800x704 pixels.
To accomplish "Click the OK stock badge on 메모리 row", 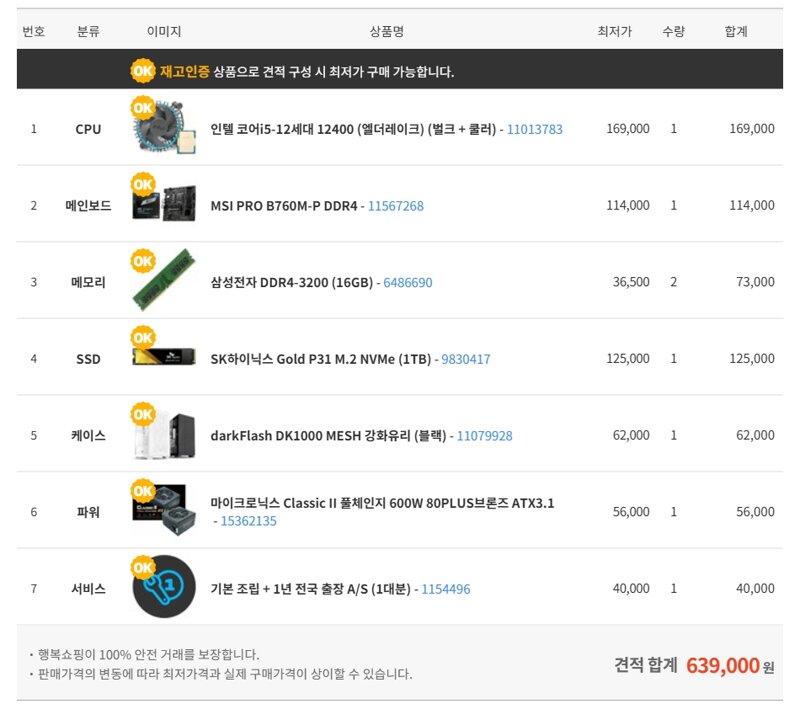I will (143, 261).
